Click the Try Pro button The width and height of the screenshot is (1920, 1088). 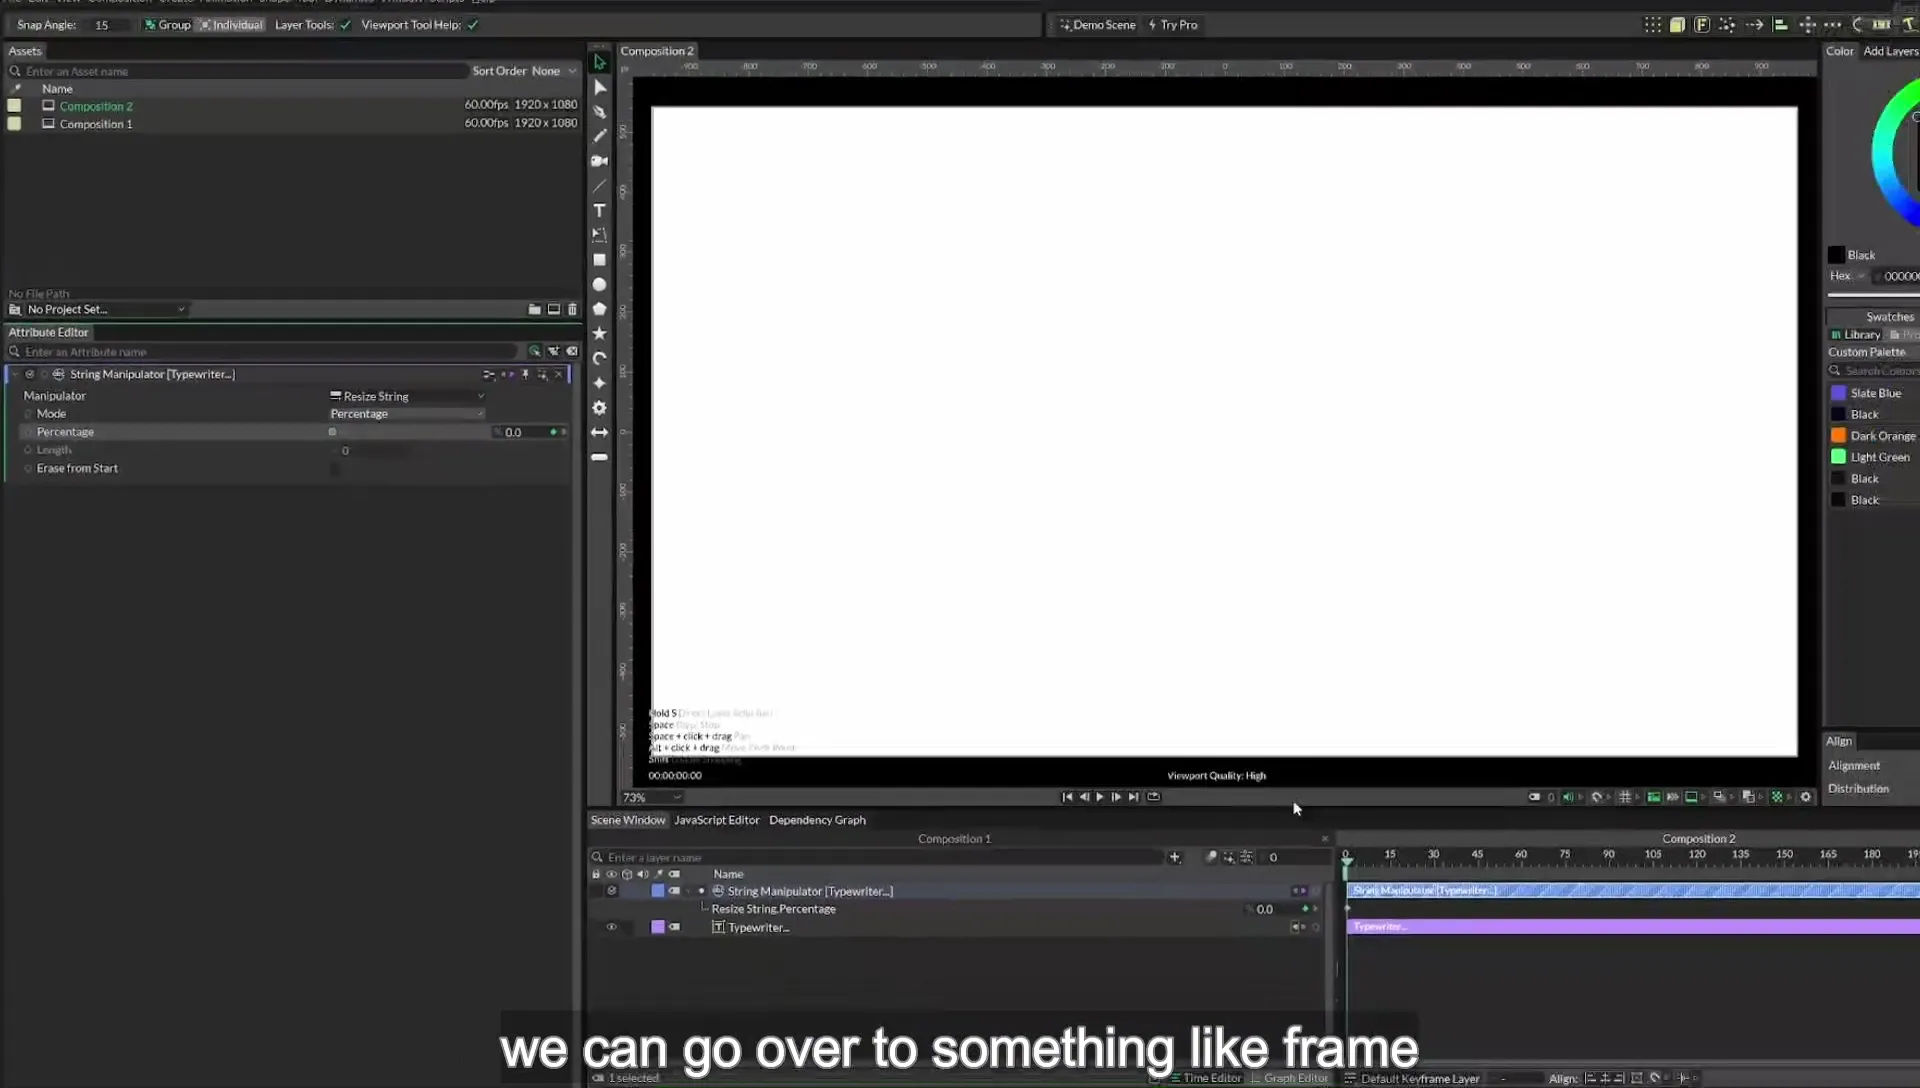click(1173, 25)
